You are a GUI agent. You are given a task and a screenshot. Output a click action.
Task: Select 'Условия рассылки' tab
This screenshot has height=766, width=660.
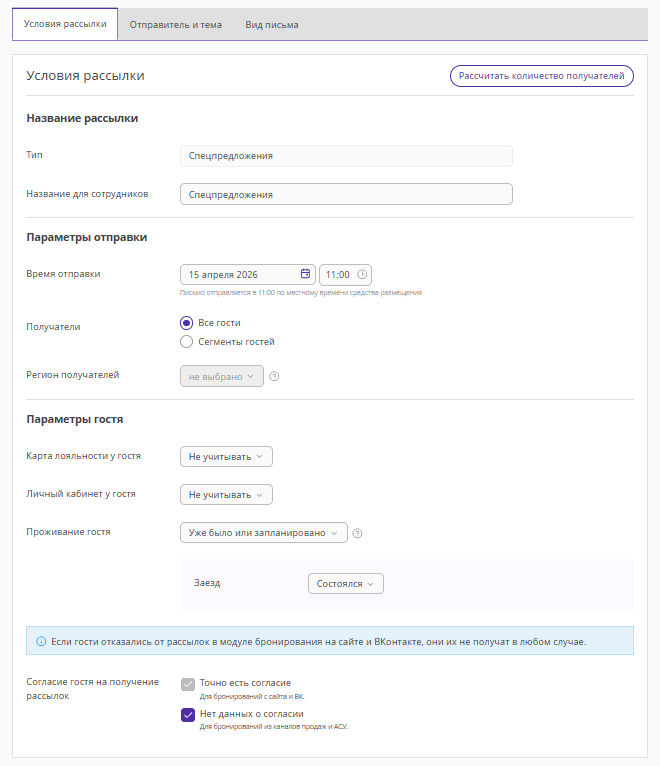point(65,24)
